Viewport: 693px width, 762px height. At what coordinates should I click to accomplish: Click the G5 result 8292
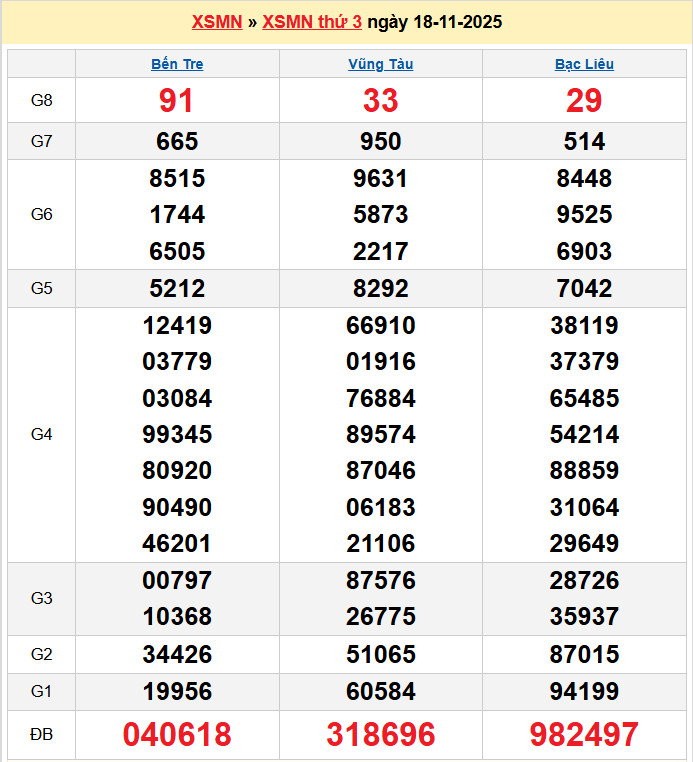380,288
